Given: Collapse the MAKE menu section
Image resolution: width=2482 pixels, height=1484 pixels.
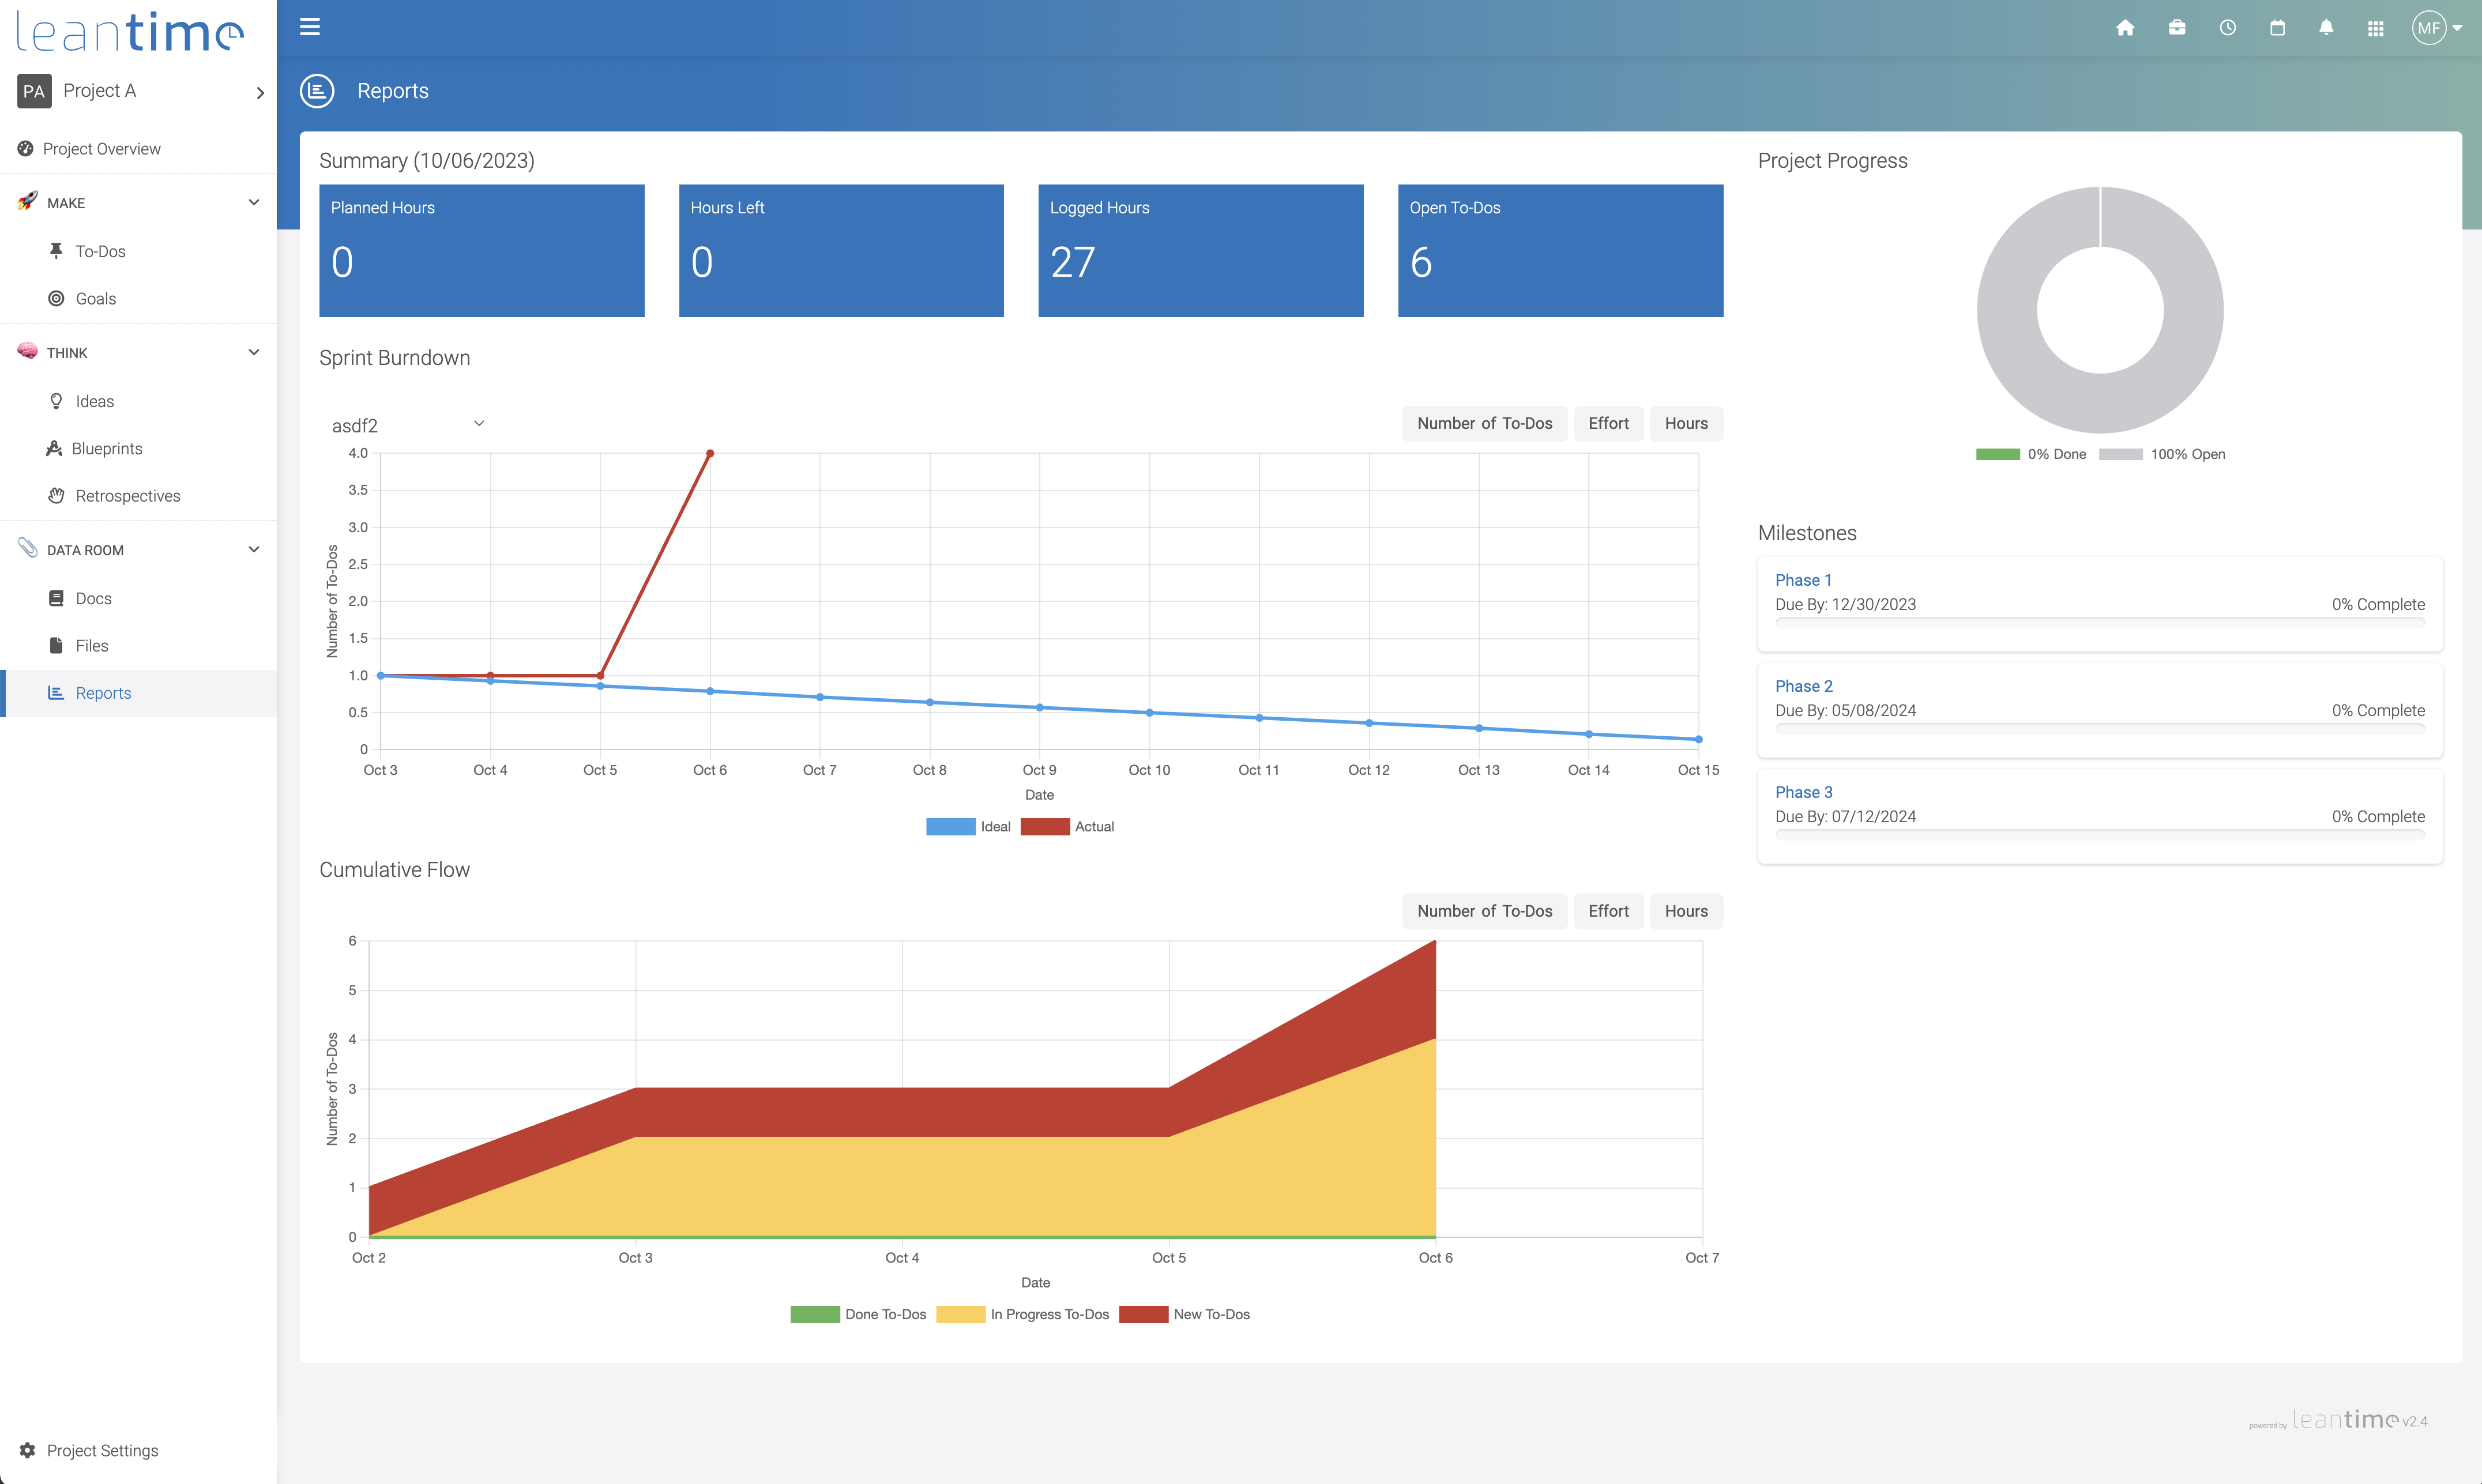Looking at the screenshot, I should [x=253, y=203].
